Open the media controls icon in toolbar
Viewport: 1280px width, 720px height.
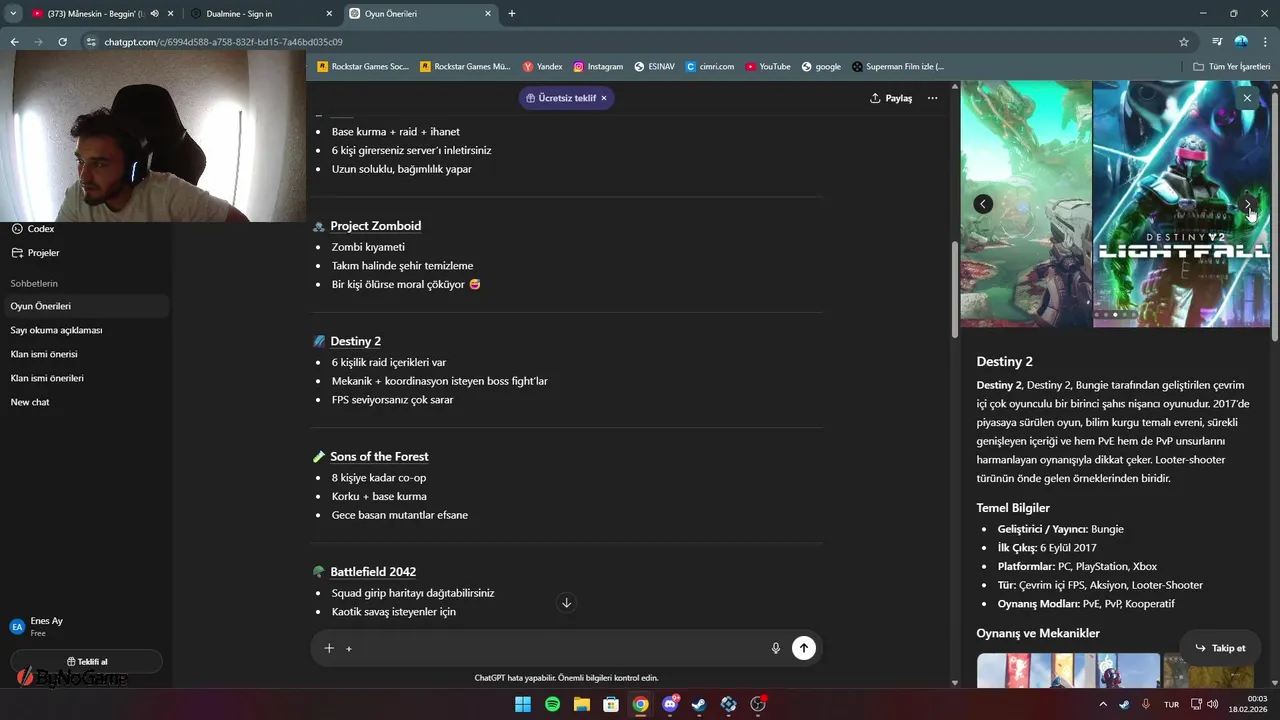1217,42
